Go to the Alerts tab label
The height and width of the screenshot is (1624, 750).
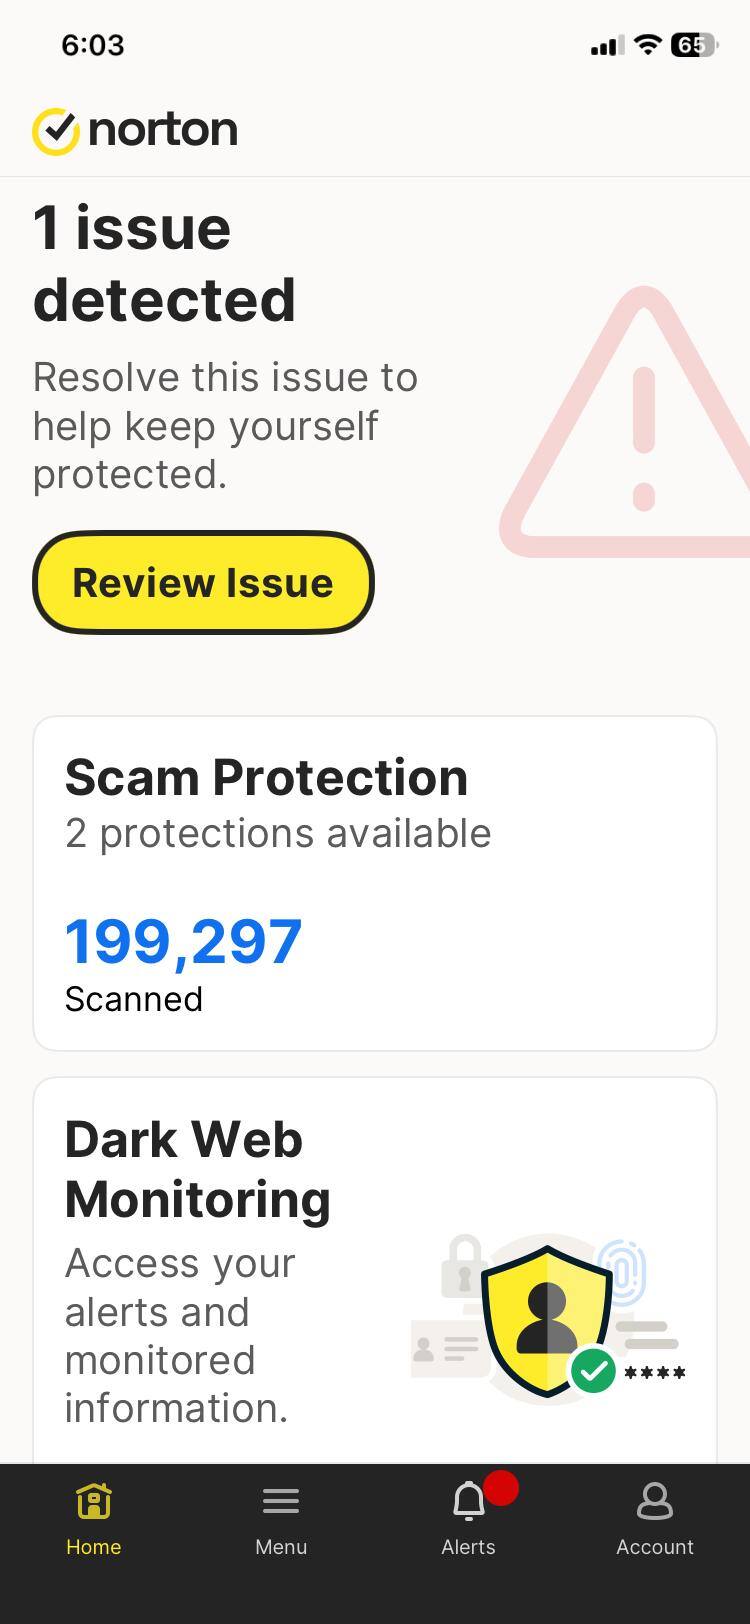pyautogui.click(x=468, y=1547)
